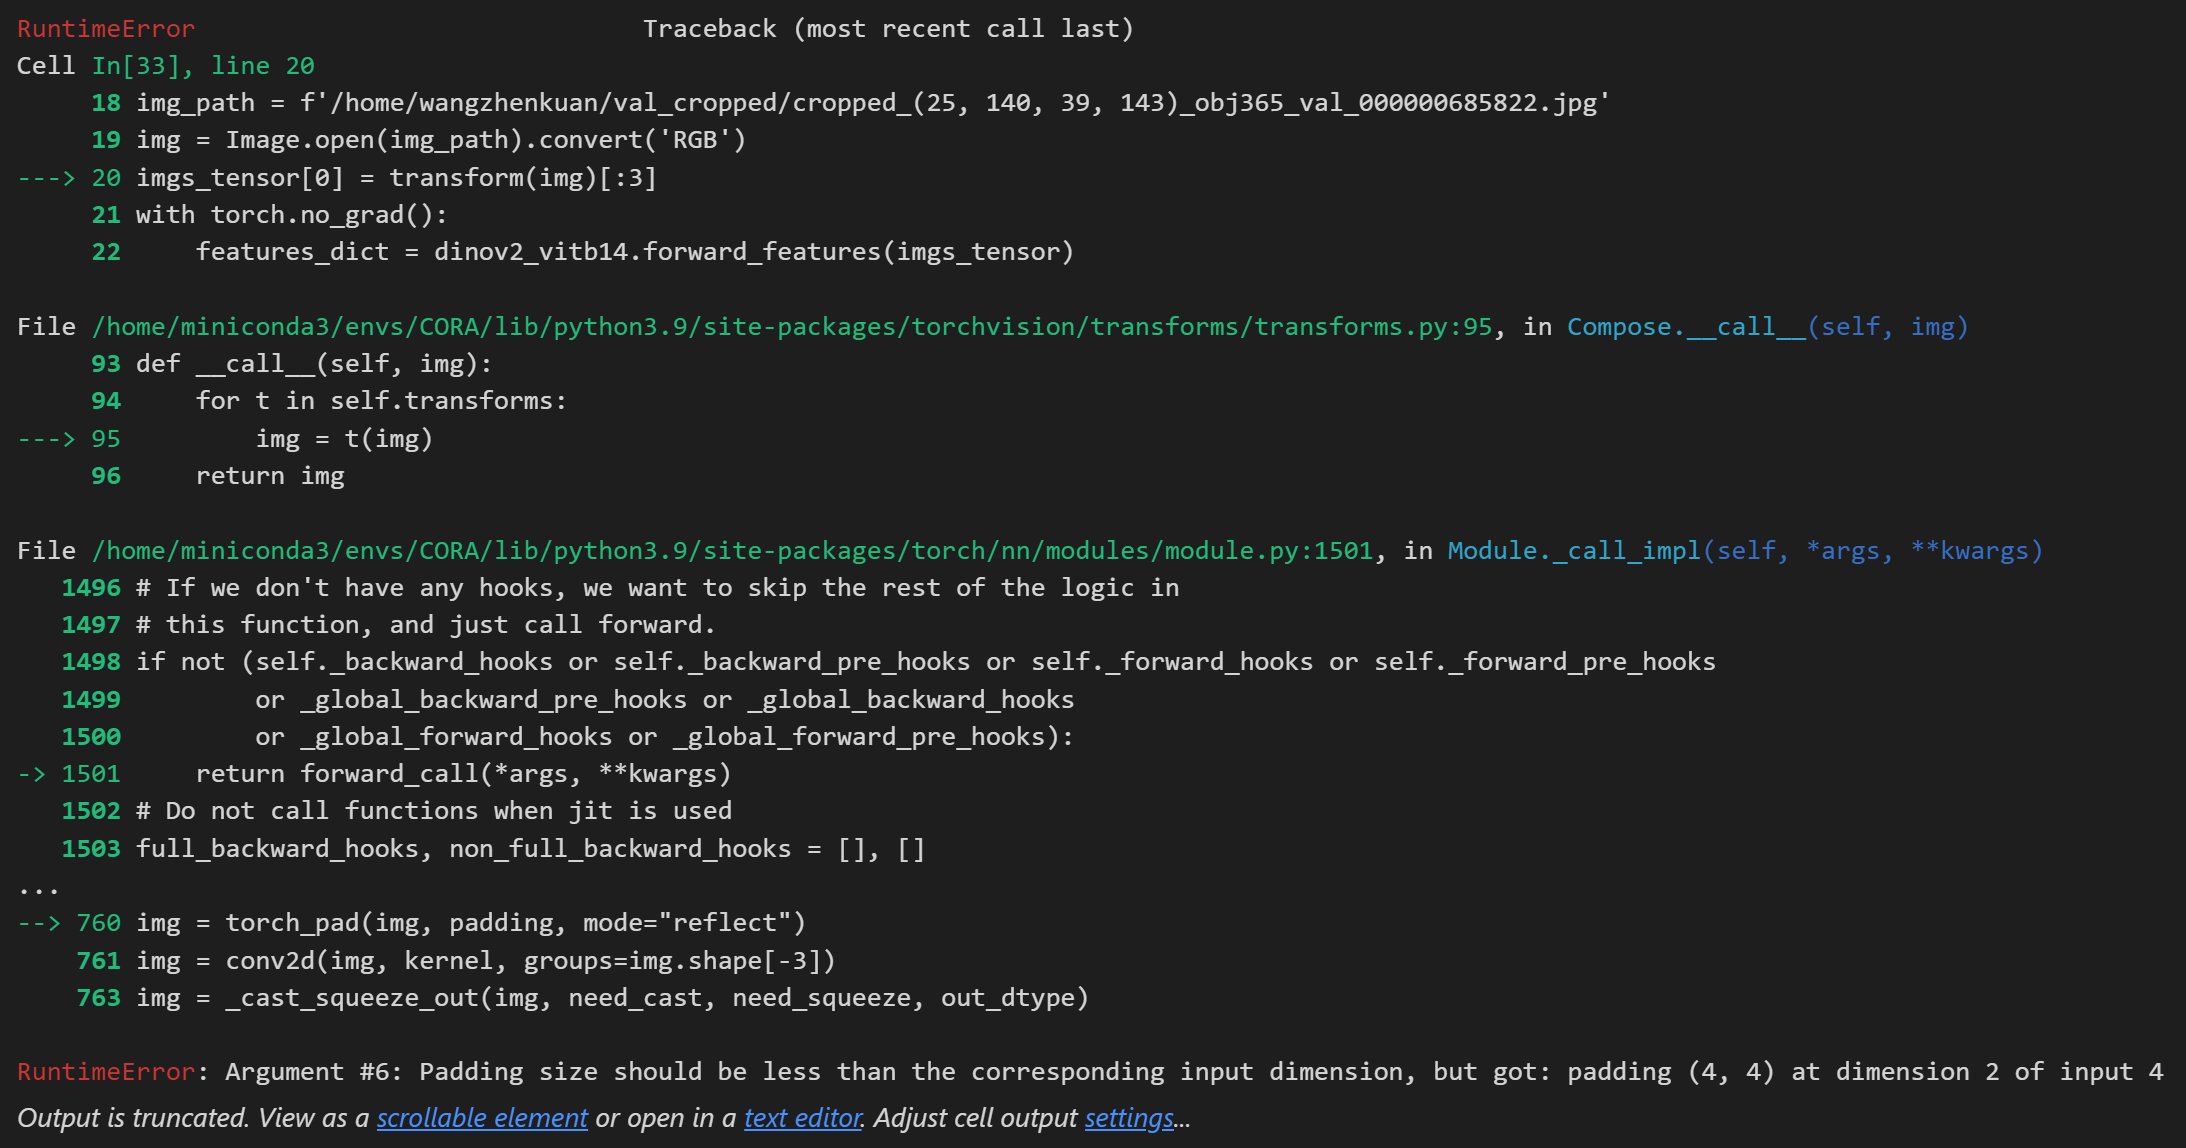Click the red RuntimeError heading at top
This screenshot has width=2186, height=1148.
click(x=106, y=29)
